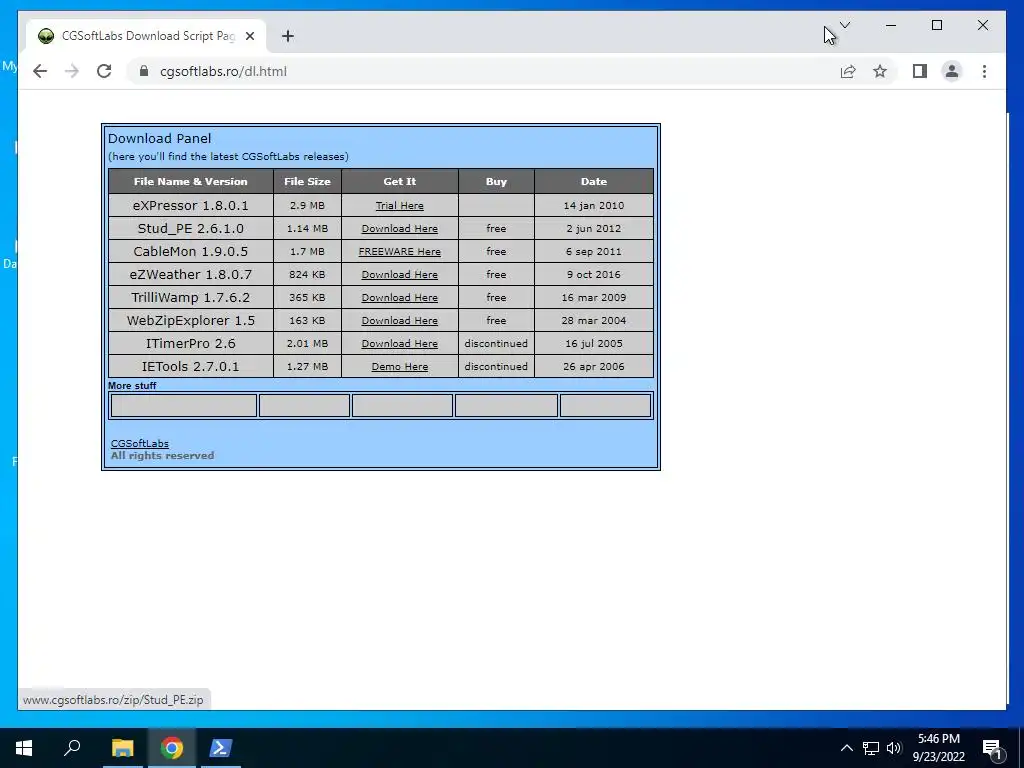Click the IETools Demo Here link
This screenshot has width=1024, height=768.
coord(400,366)
